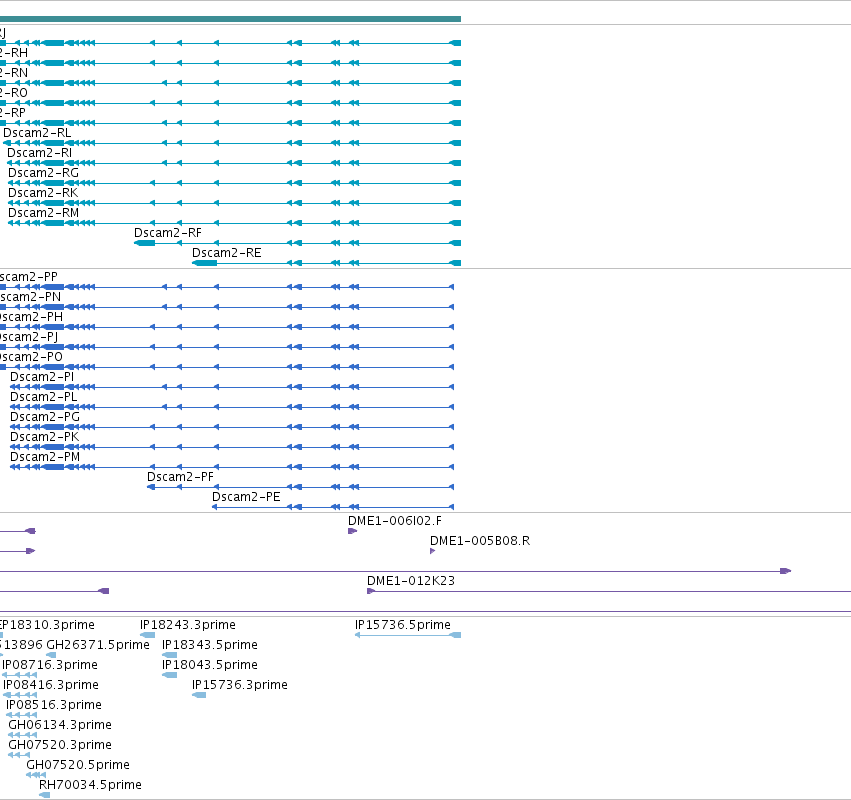
Task: Select the GH06134.3prime EST label
Action: 60,726
